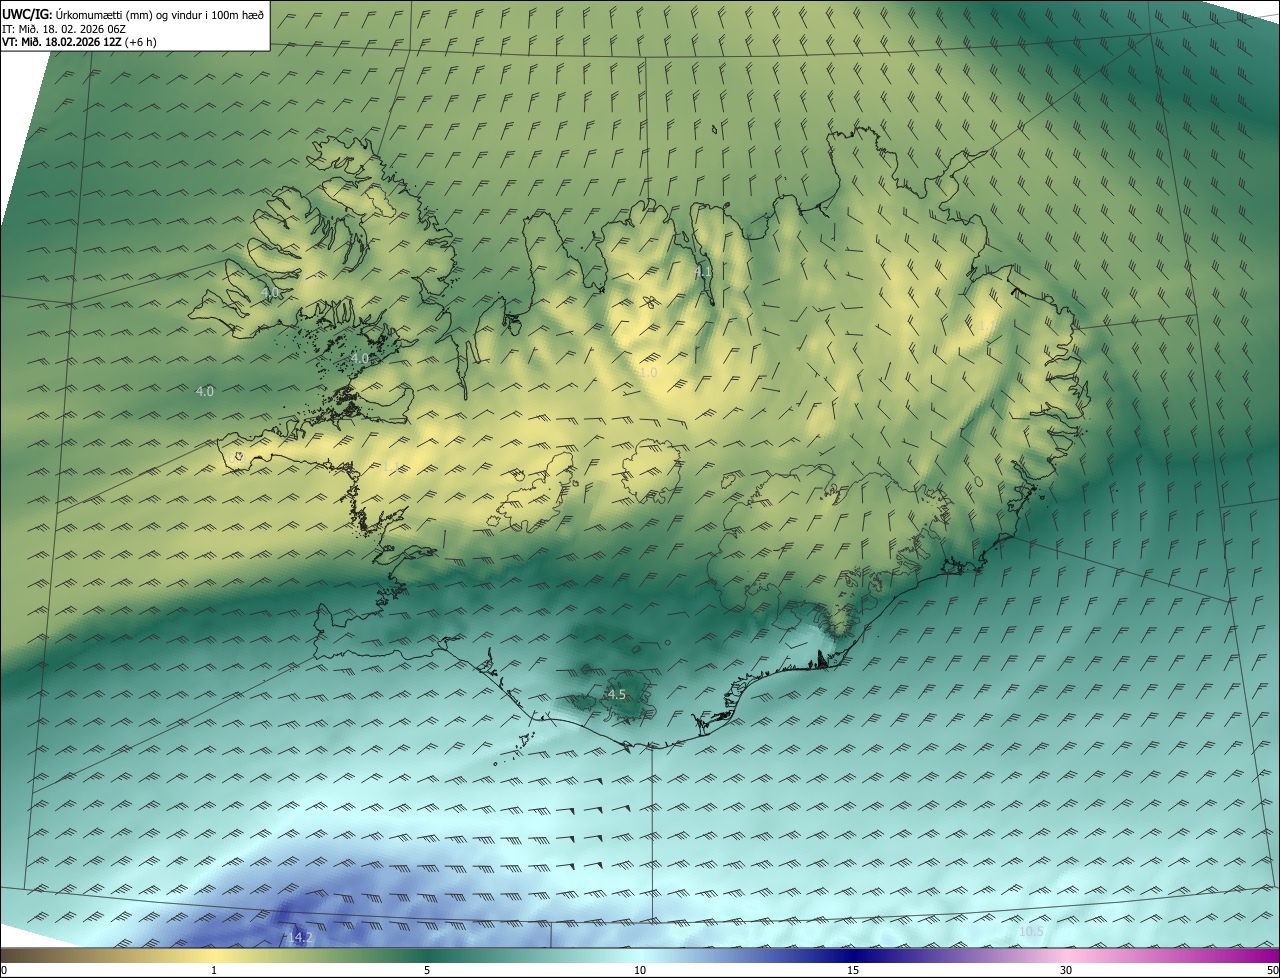1280x978 pixels.
Task: Click the "1" tick on the color scale
Action: (x=214, y=970)
